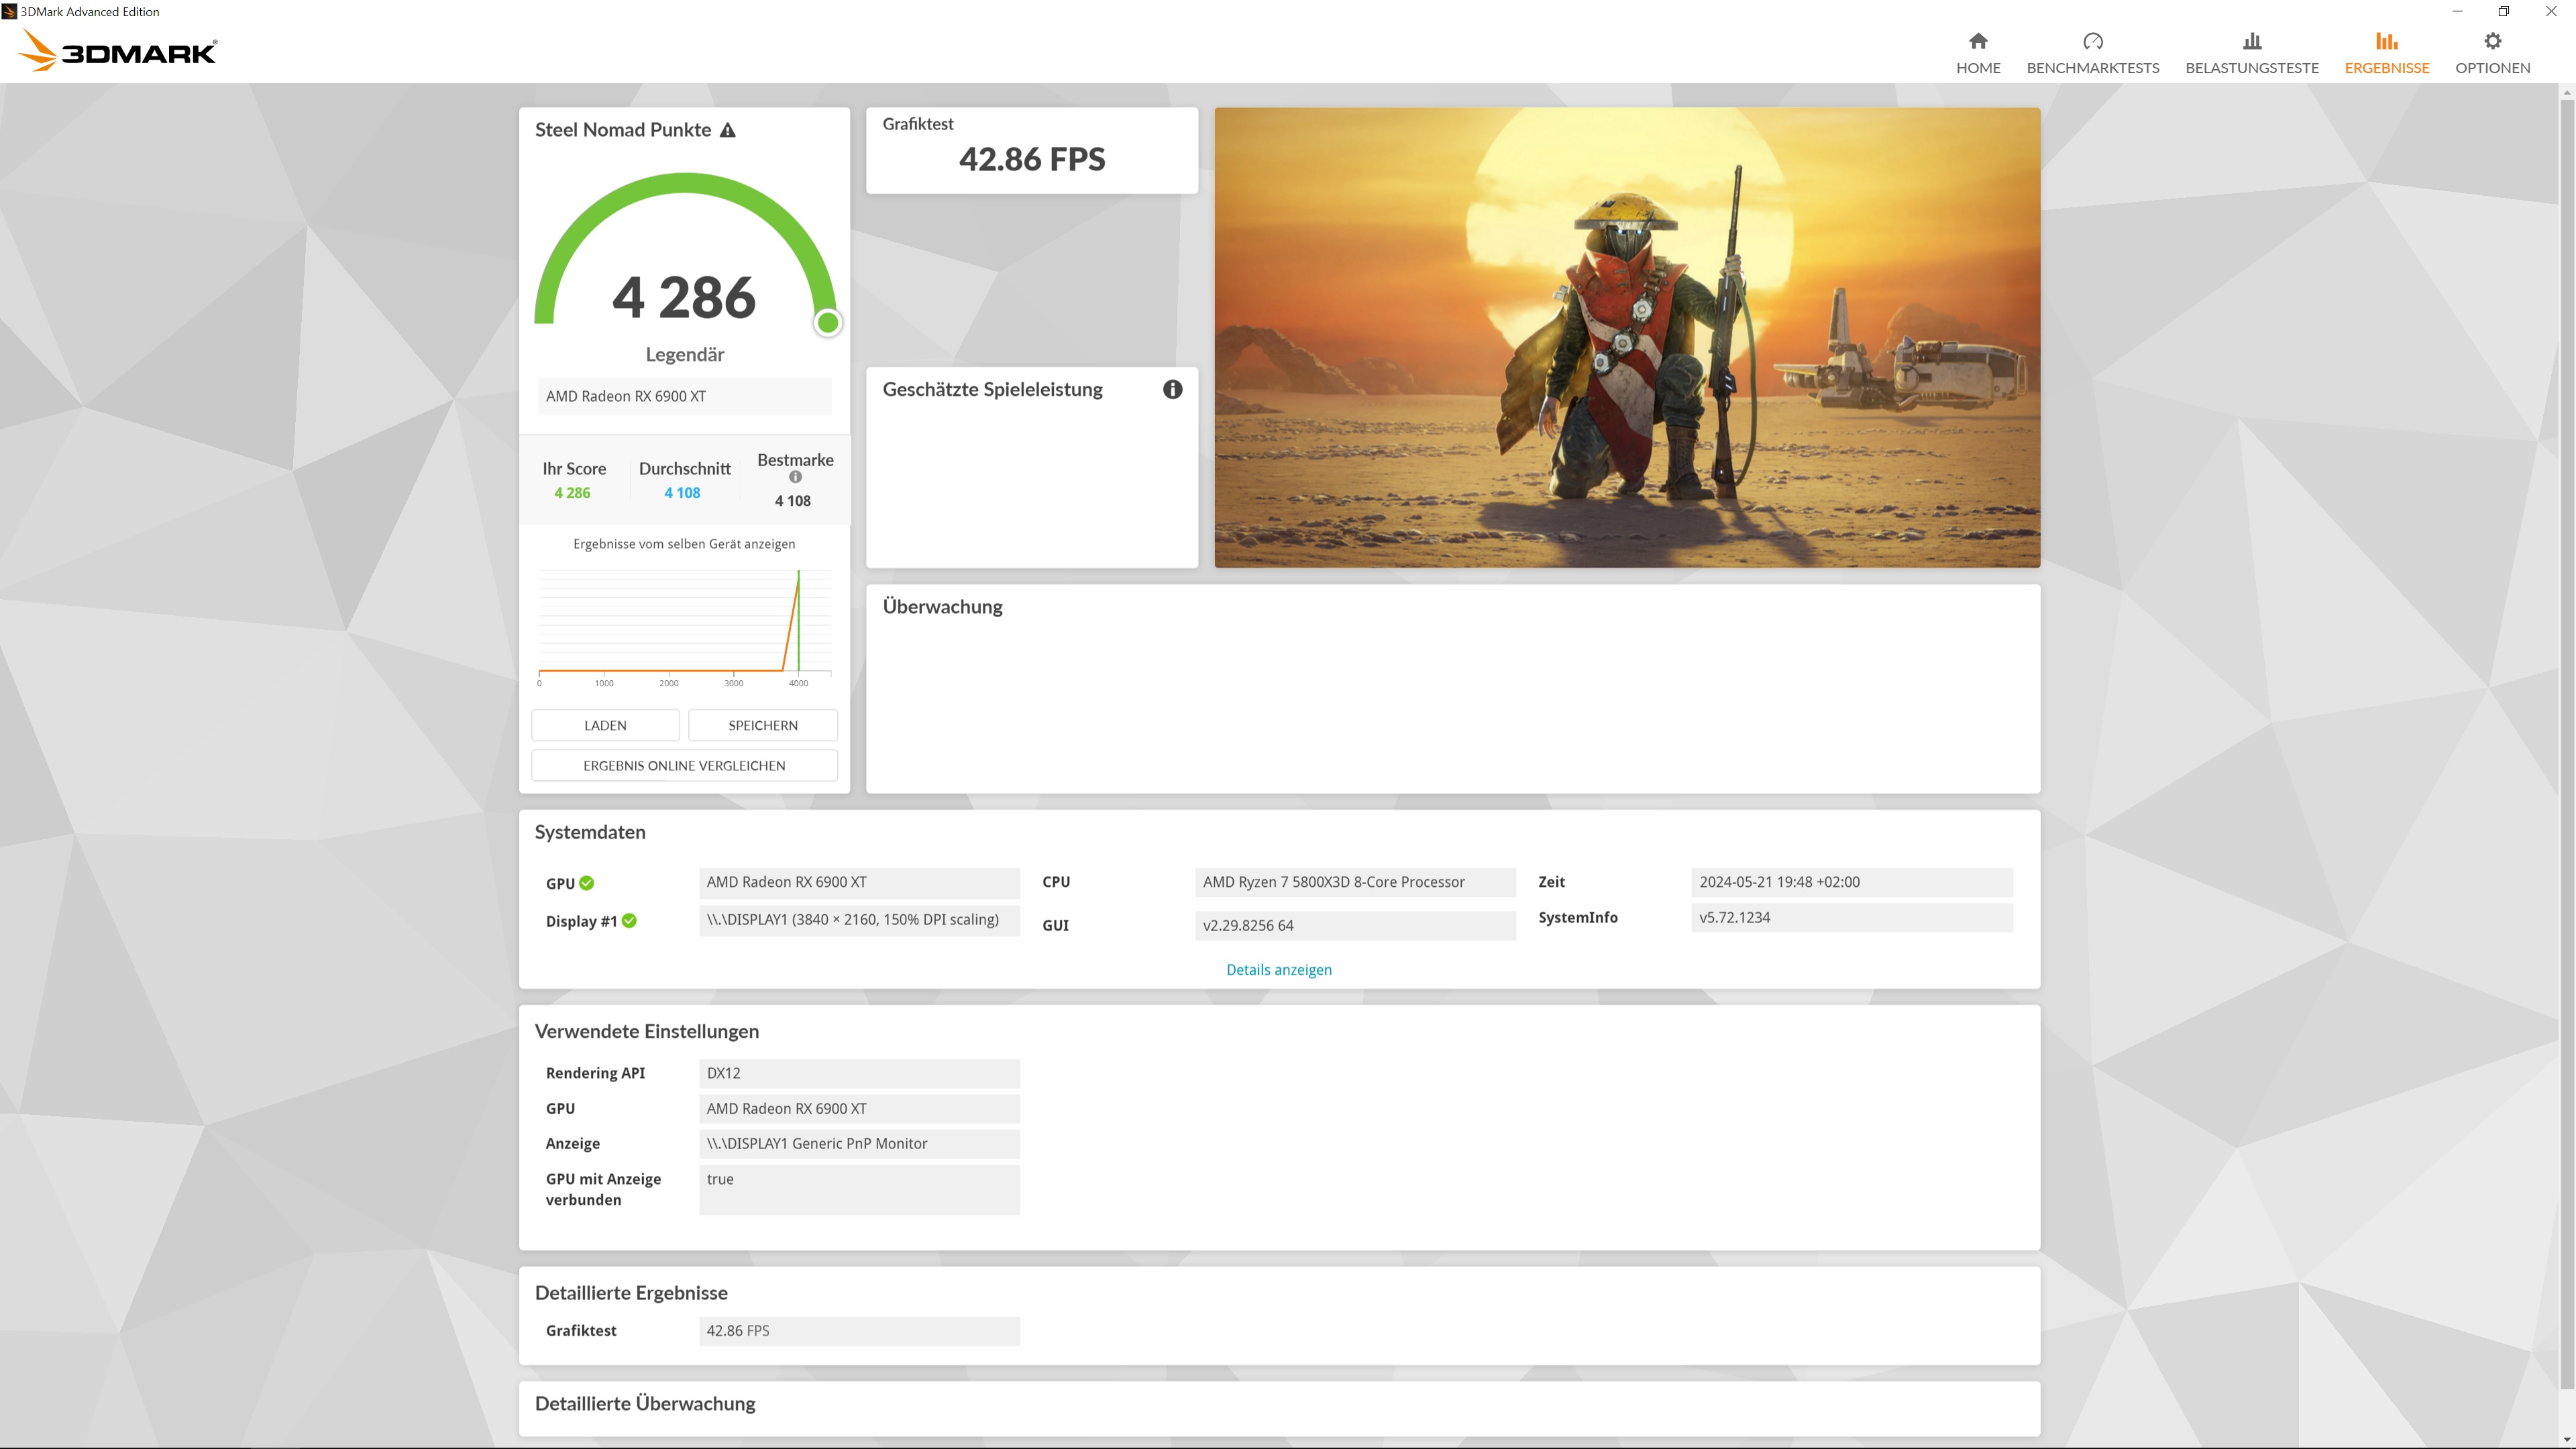Viewport: 2576px width, 1449px height.
Task: Open Optionen gear icon
Action: click(x=2492, y=41)
